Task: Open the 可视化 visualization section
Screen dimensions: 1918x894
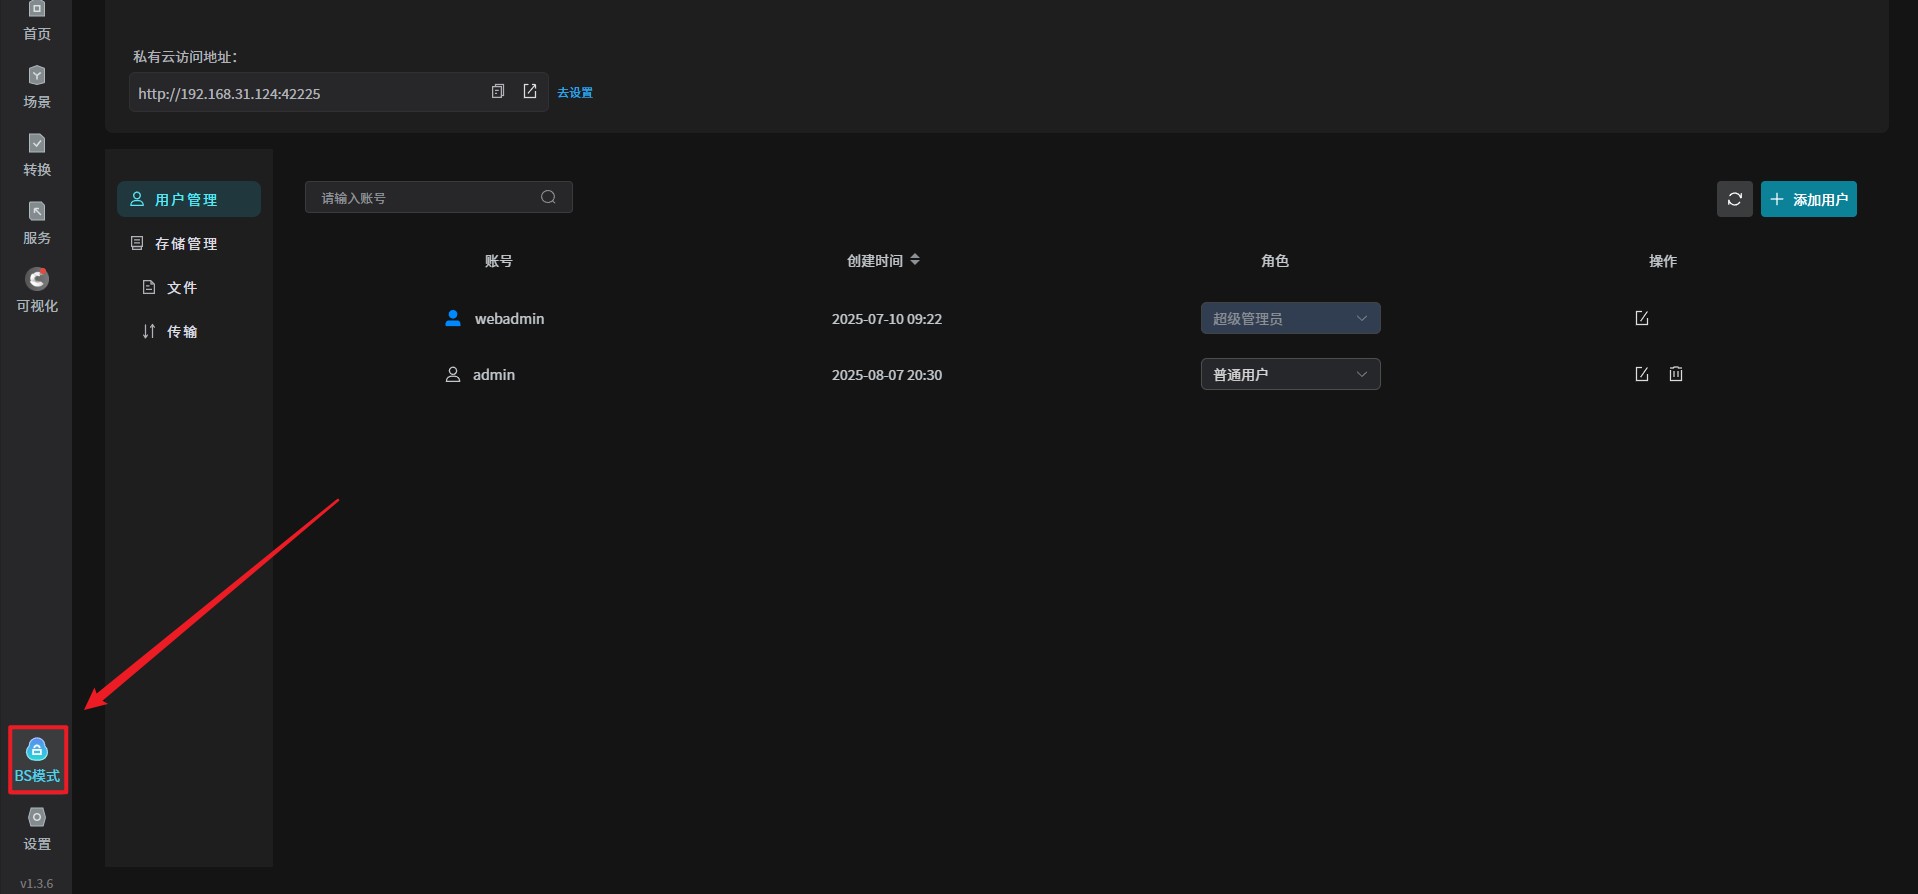Action: (x=37, y=290)
